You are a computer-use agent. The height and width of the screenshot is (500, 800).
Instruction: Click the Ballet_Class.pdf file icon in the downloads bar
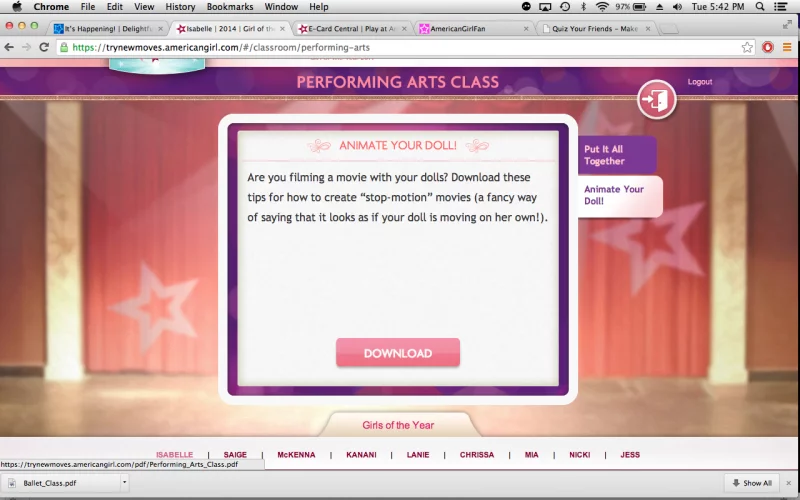click(12, 483)
